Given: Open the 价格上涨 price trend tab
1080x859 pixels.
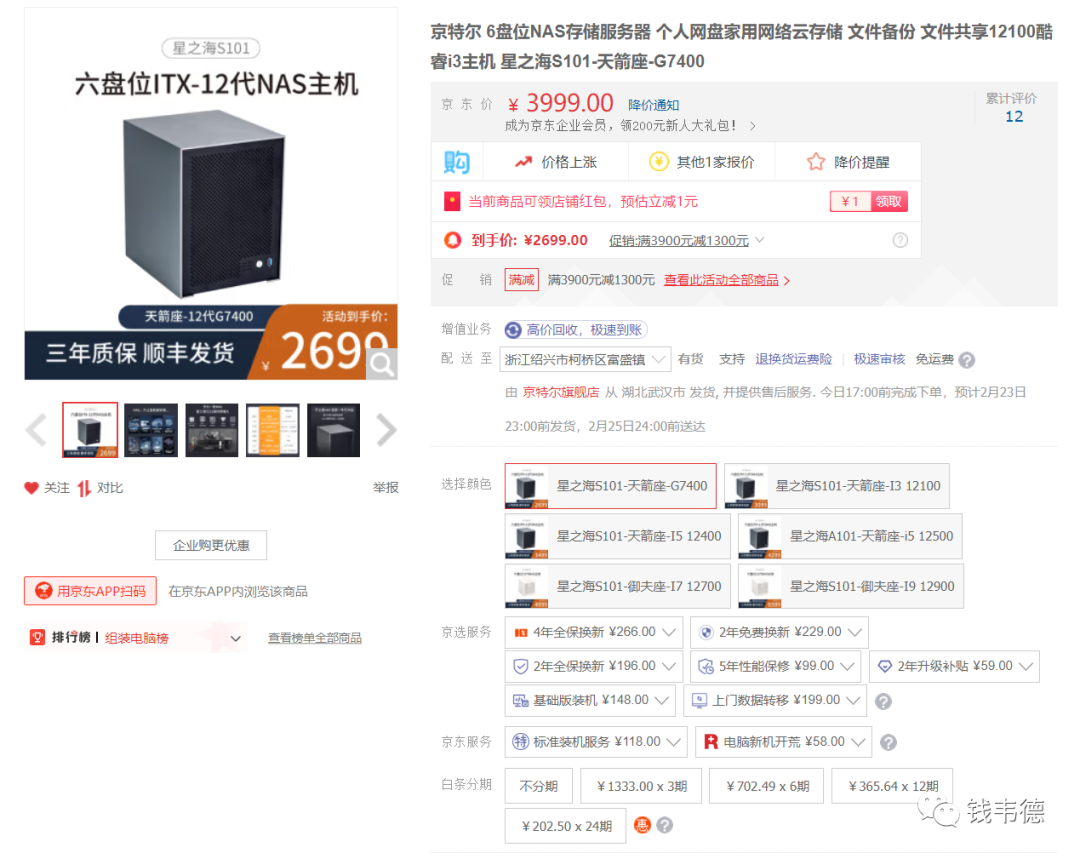Looking at the screenshot, I should (x=556, y=162).
